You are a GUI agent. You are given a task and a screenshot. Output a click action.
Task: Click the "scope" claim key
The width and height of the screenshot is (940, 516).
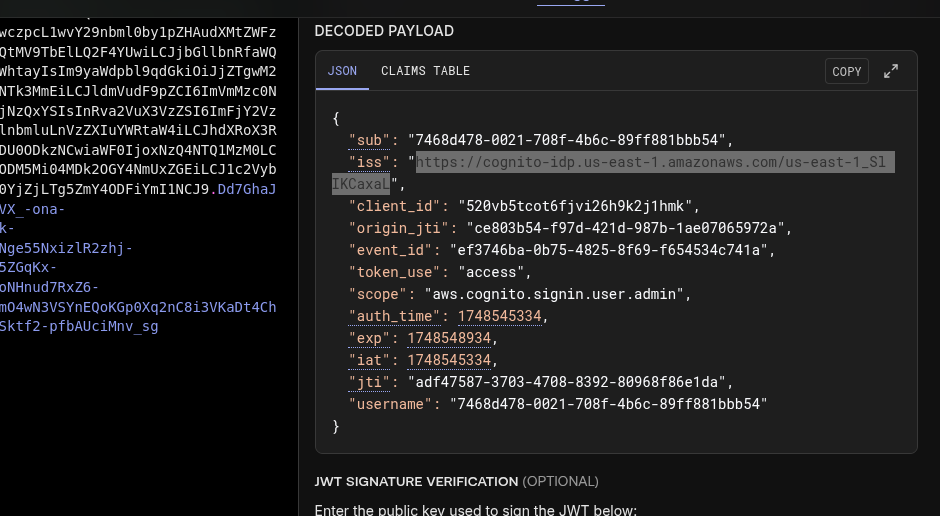[382, 294]
